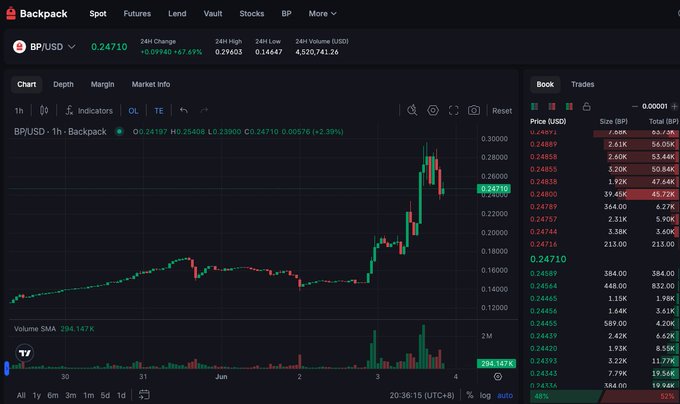Switch to the Trades tab

point(582,84)
